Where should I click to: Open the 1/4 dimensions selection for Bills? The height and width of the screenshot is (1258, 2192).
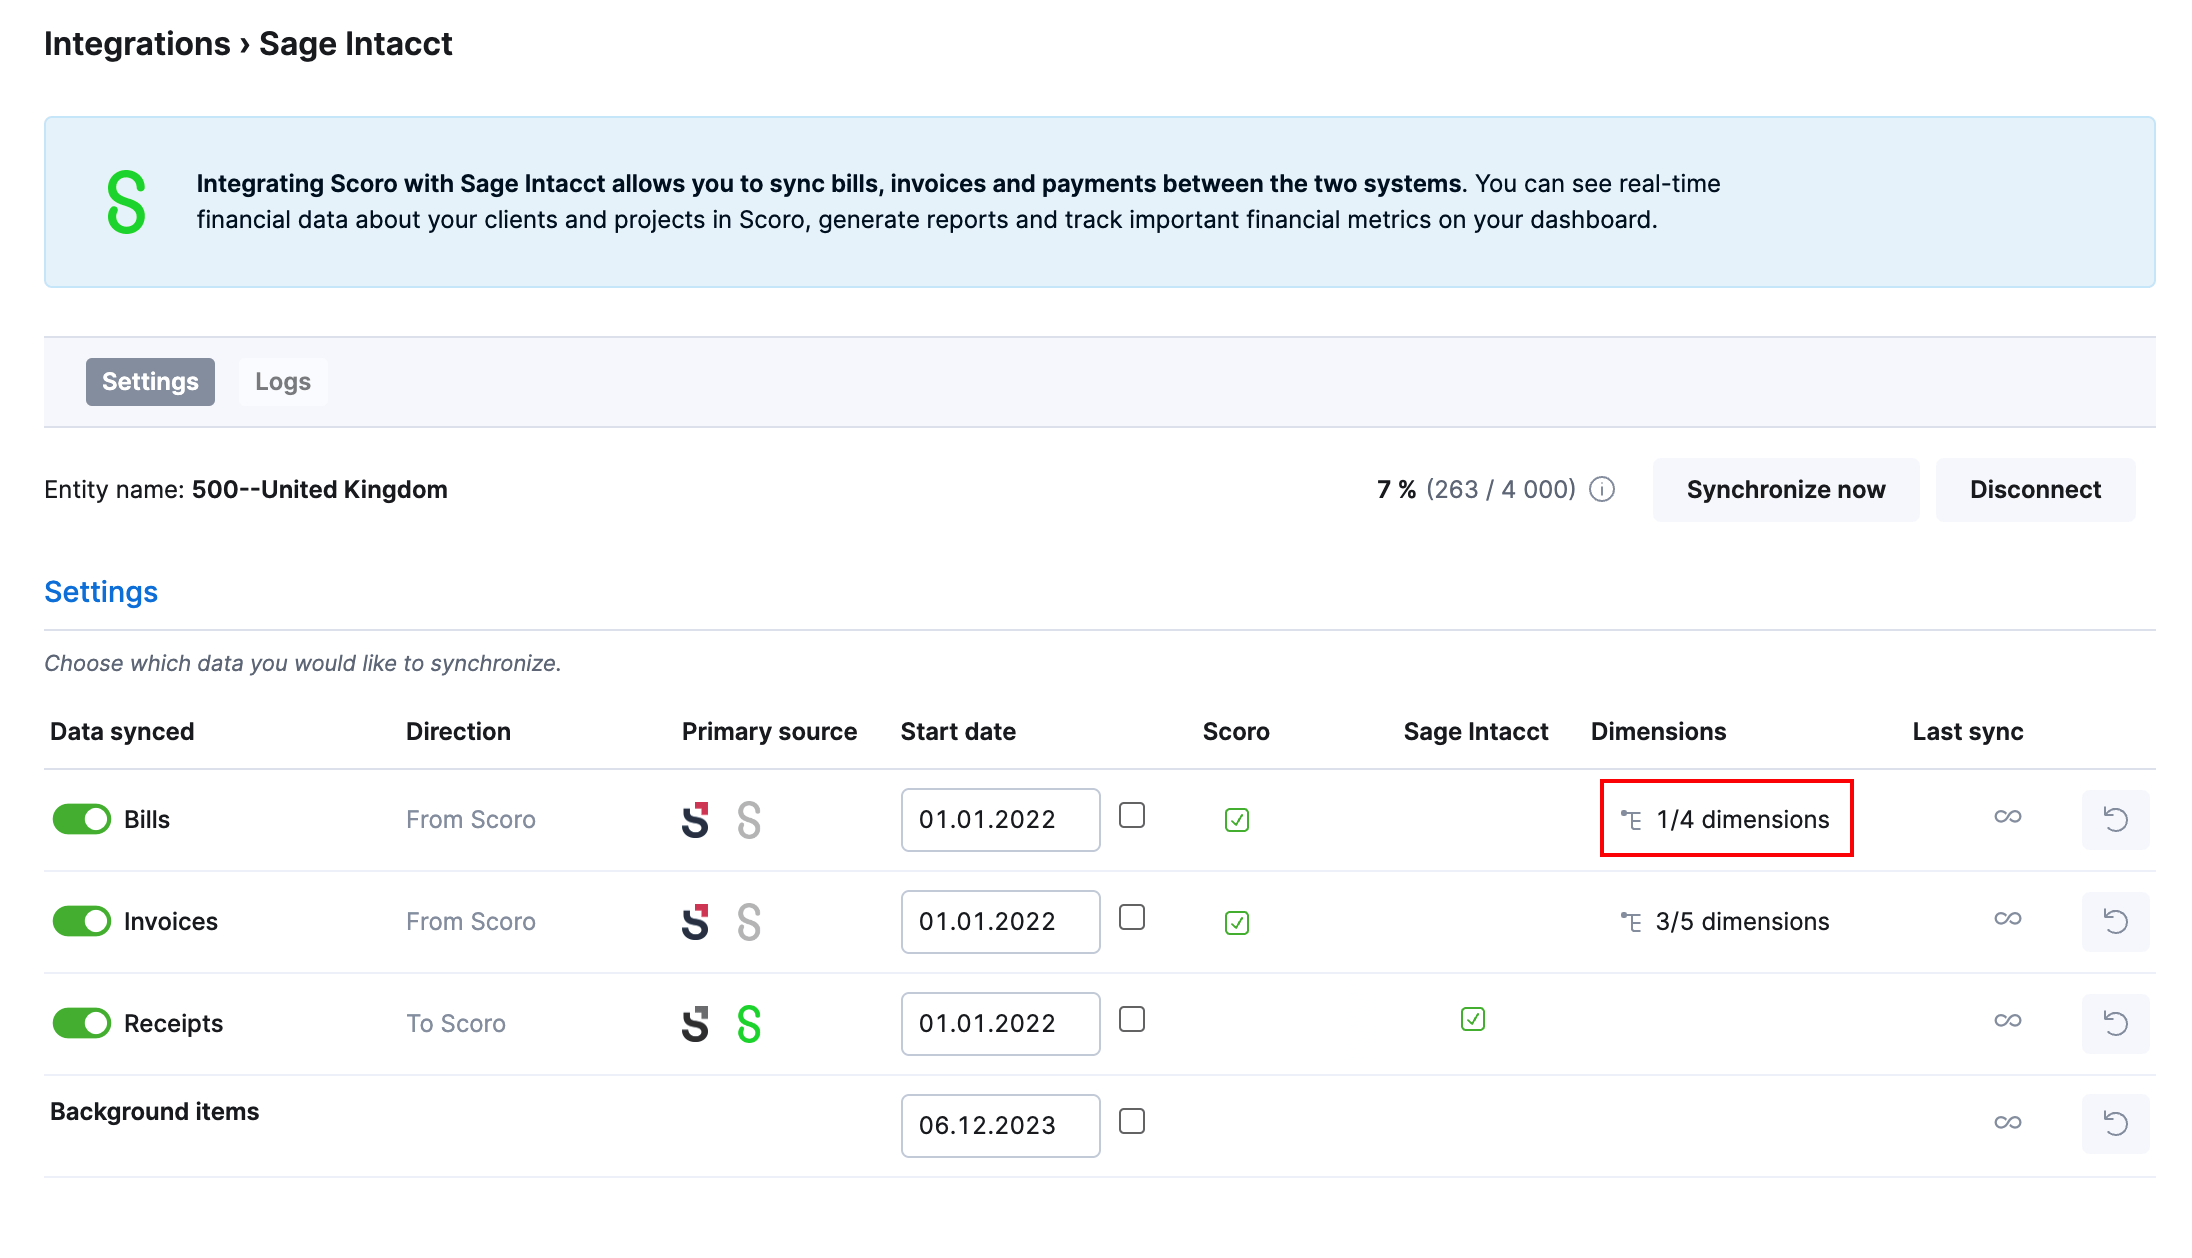(1742, 819)
